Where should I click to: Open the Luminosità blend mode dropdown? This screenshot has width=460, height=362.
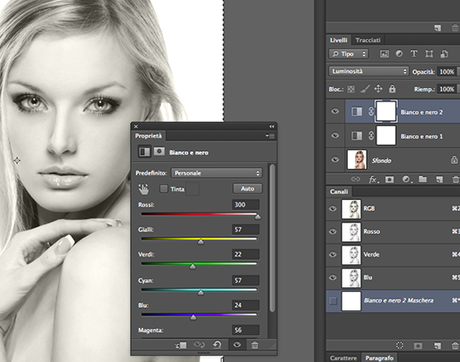pyautogui.click(x=368, y=71)
